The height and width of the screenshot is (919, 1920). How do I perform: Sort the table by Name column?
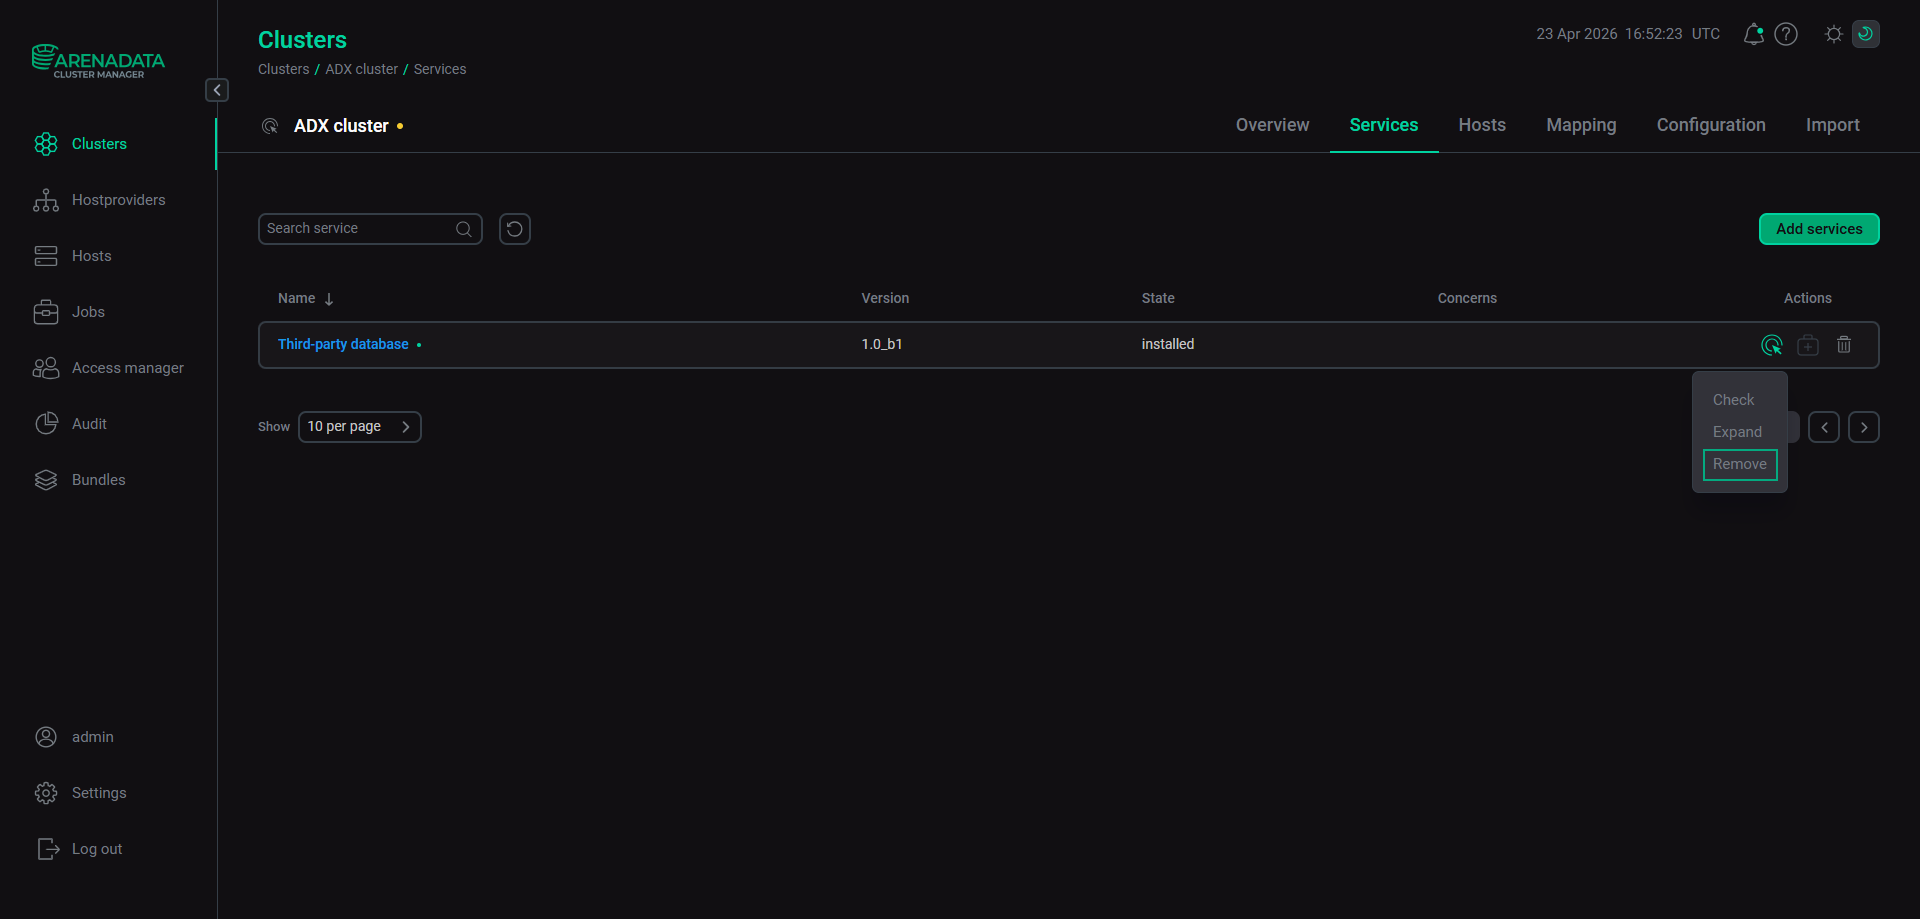pos(306,298)
